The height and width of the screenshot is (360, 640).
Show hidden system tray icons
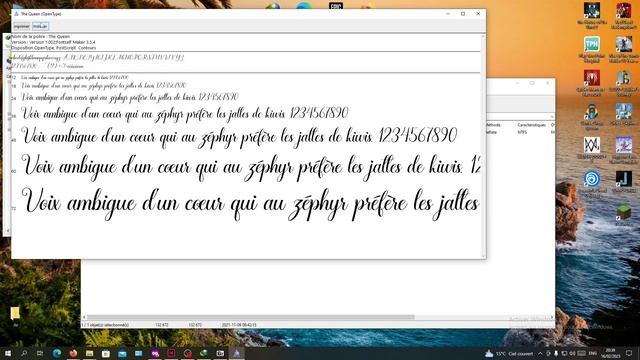click(540, 353)
